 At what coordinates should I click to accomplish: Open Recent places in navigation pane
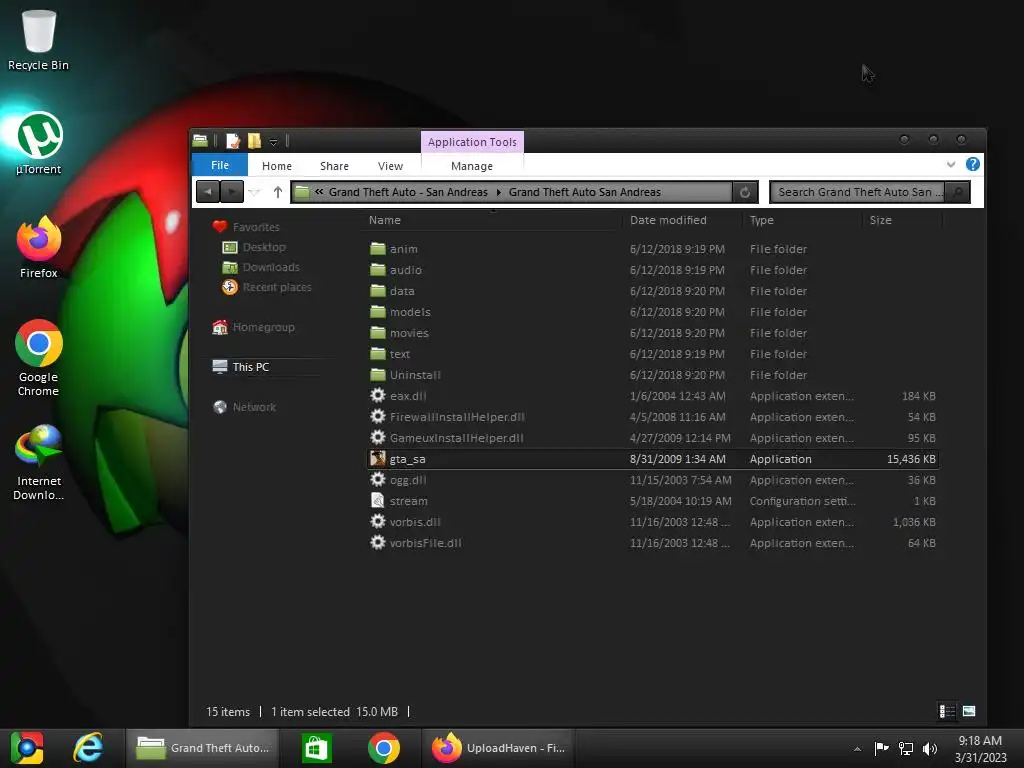(x=266, y=287)
